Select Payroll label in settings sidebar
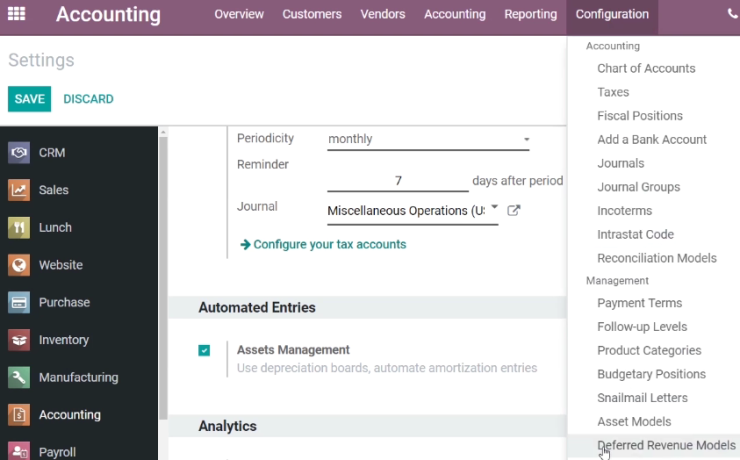The height and width of the screenshot is (460, 740). pos(57,452)
